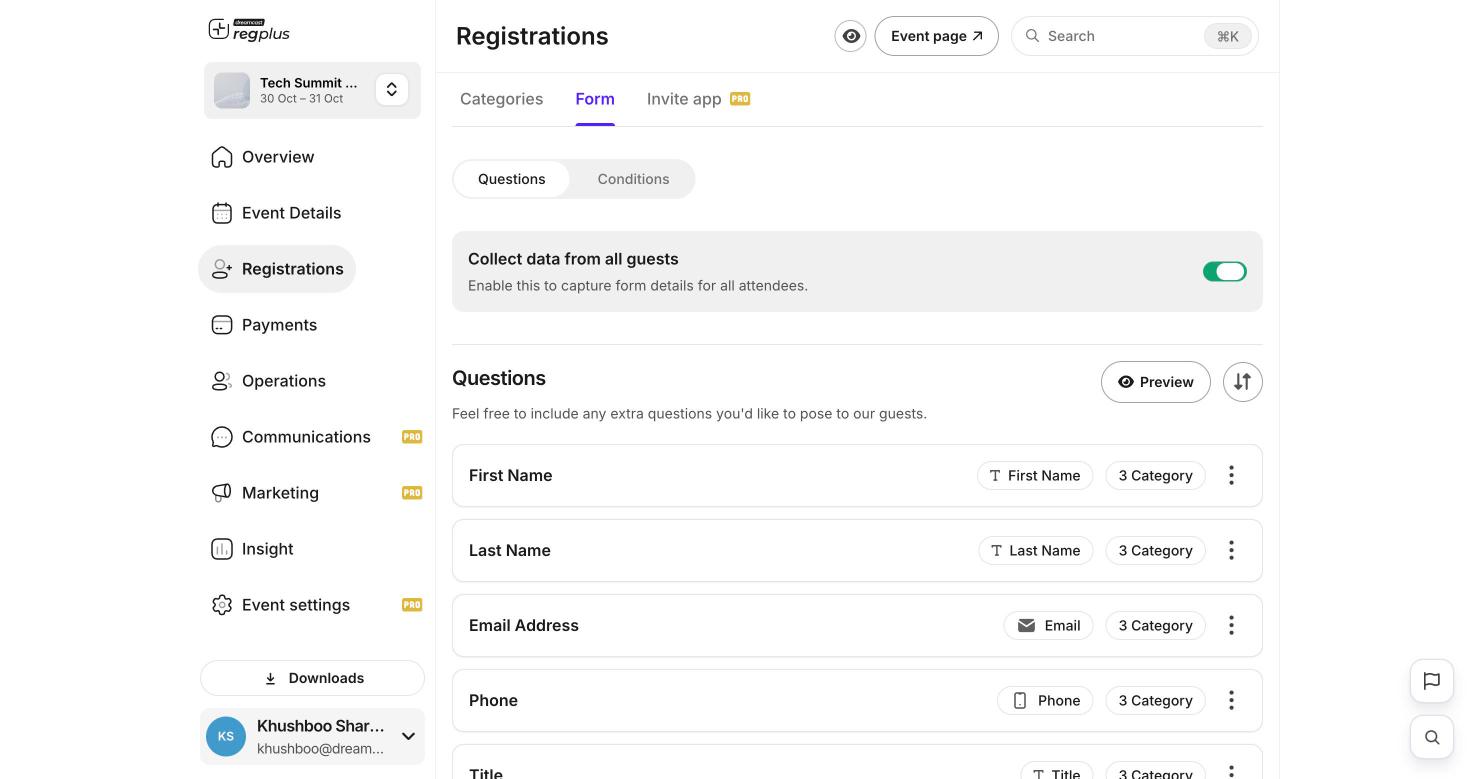Expand the Khushboo Sharma account menu
This screenshot has height=779, width=1470.
408,737
